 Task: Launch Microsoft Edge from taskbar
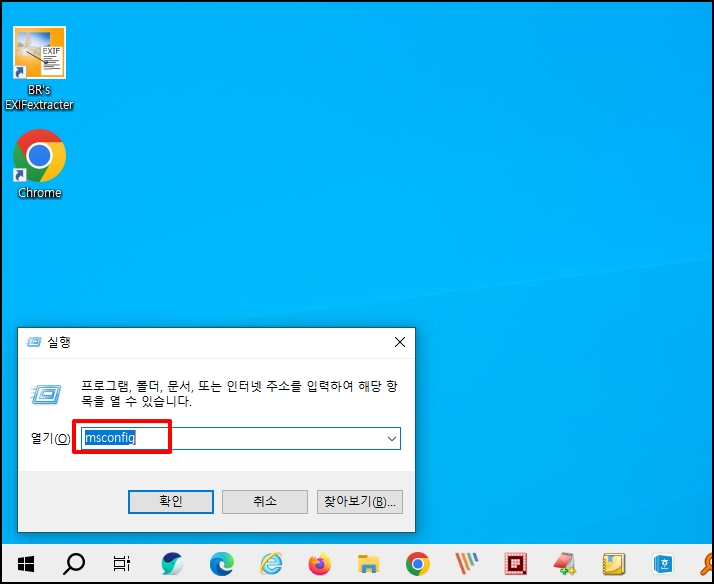tap(222, 564)
